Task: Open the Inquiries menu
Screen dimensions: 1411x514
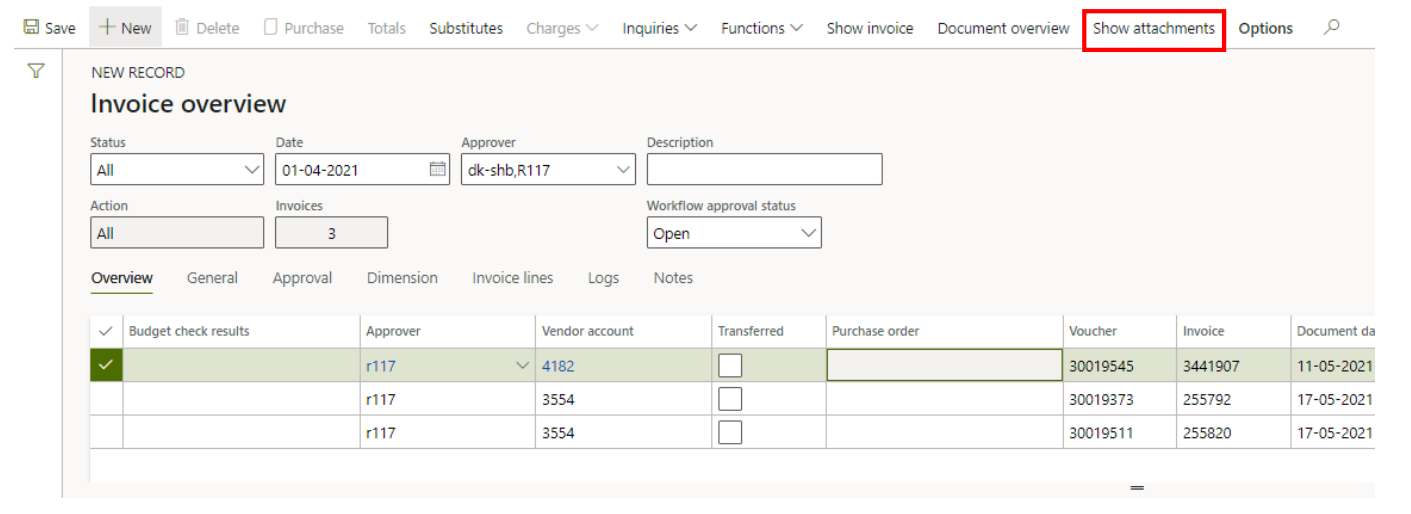Action: [659, 28]
